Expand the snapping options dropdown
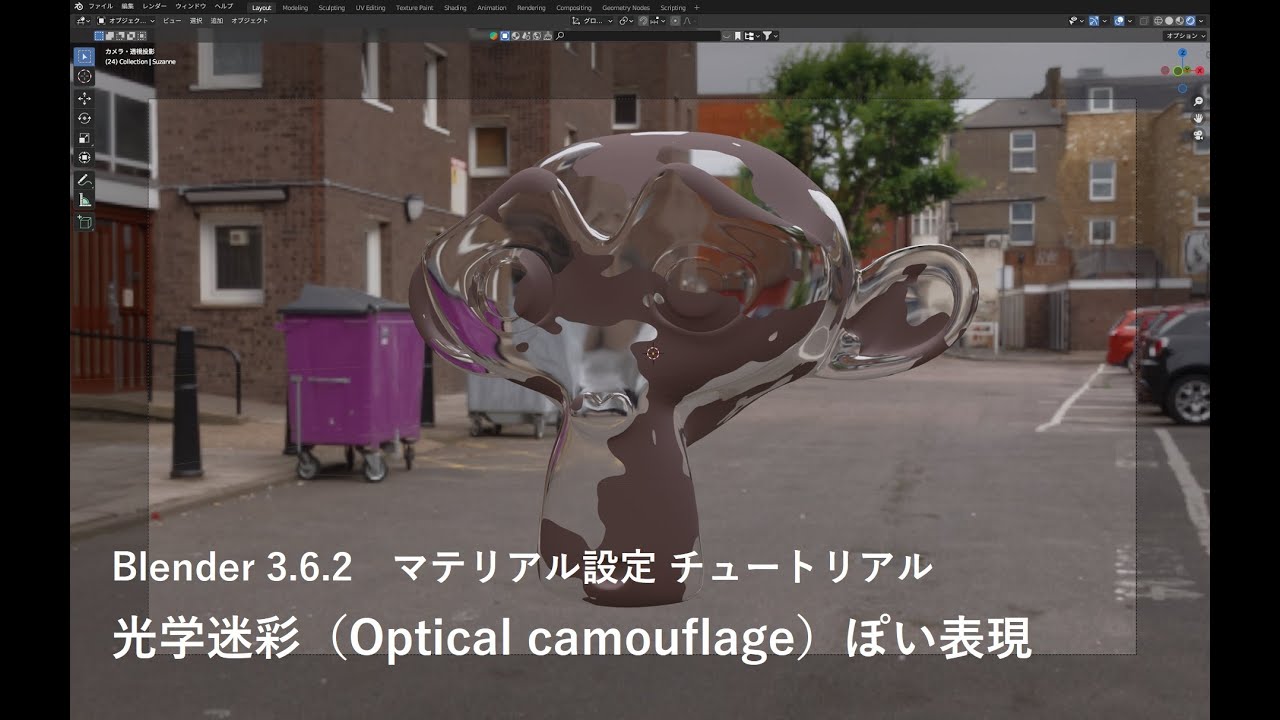Screen dimensions: 1280x720 [x=658, y=21]
